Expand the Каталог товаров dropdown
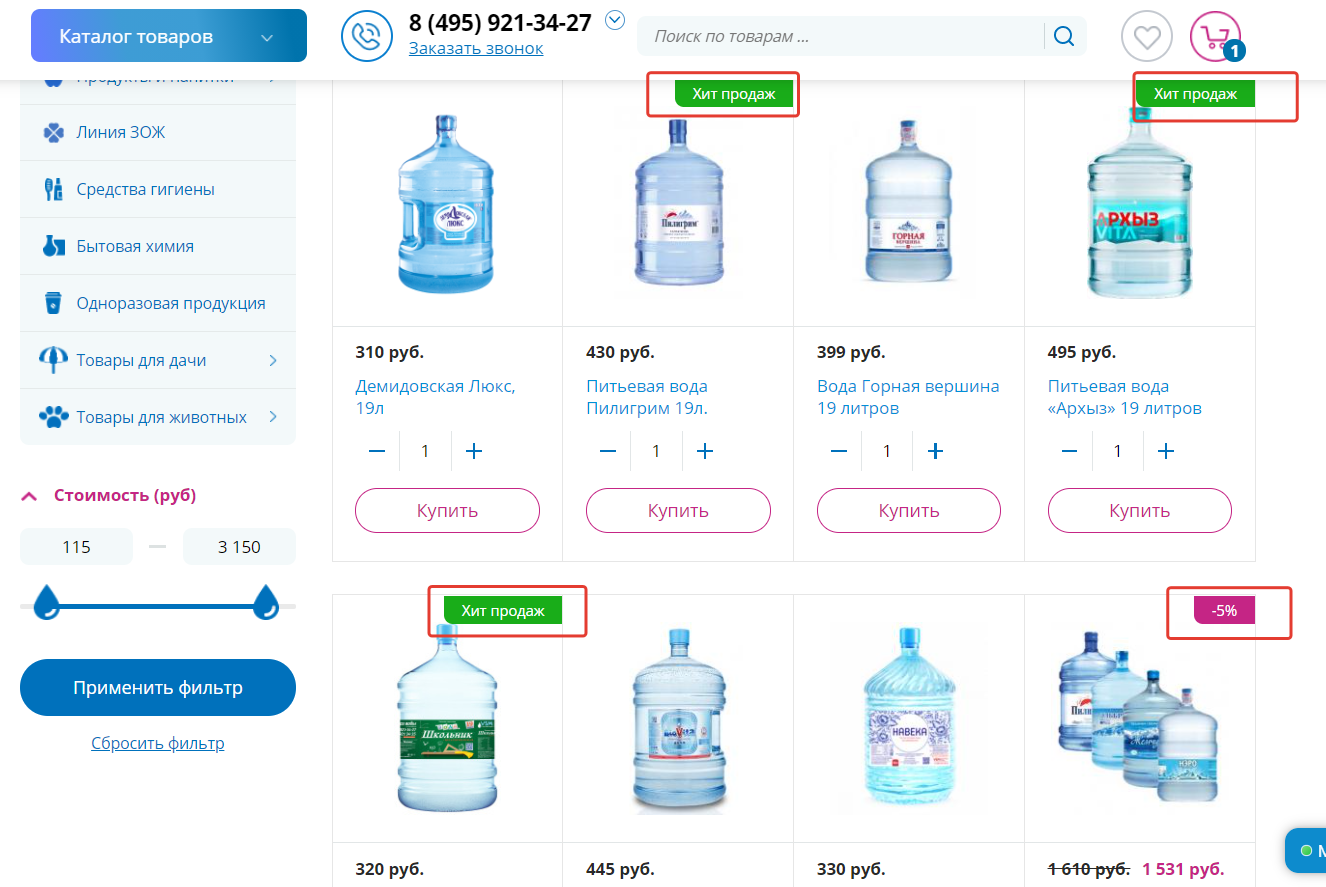Image resolution: width=1326 pixels, height=887 pixels. coord(168,36)
